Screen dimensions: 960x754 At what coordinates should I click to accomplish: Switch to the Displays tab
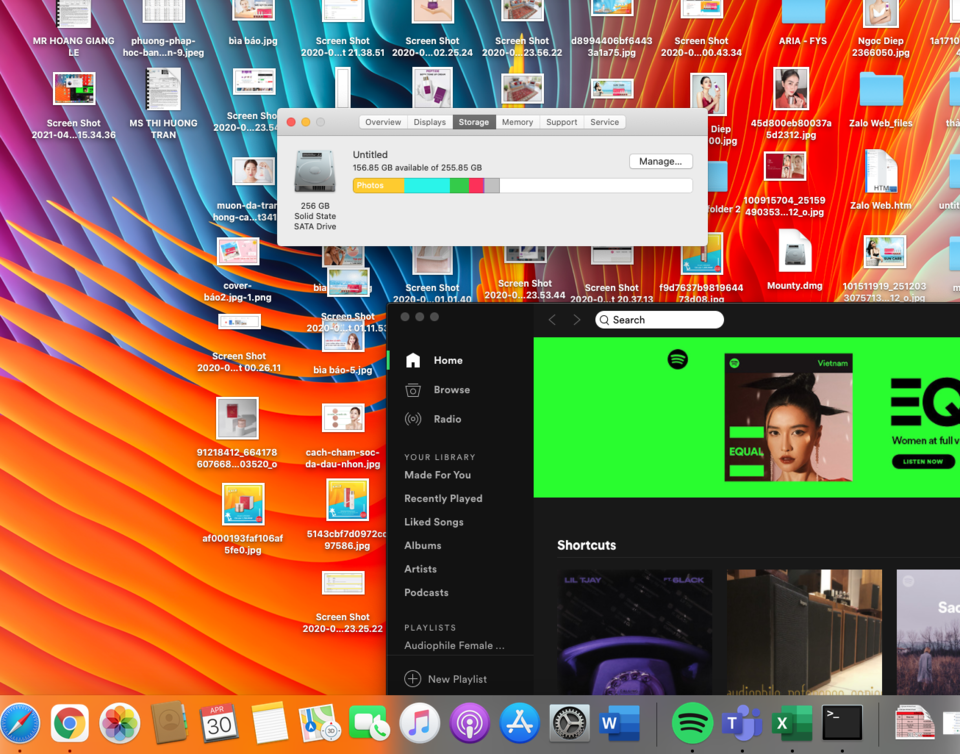(x=430, y=122)
